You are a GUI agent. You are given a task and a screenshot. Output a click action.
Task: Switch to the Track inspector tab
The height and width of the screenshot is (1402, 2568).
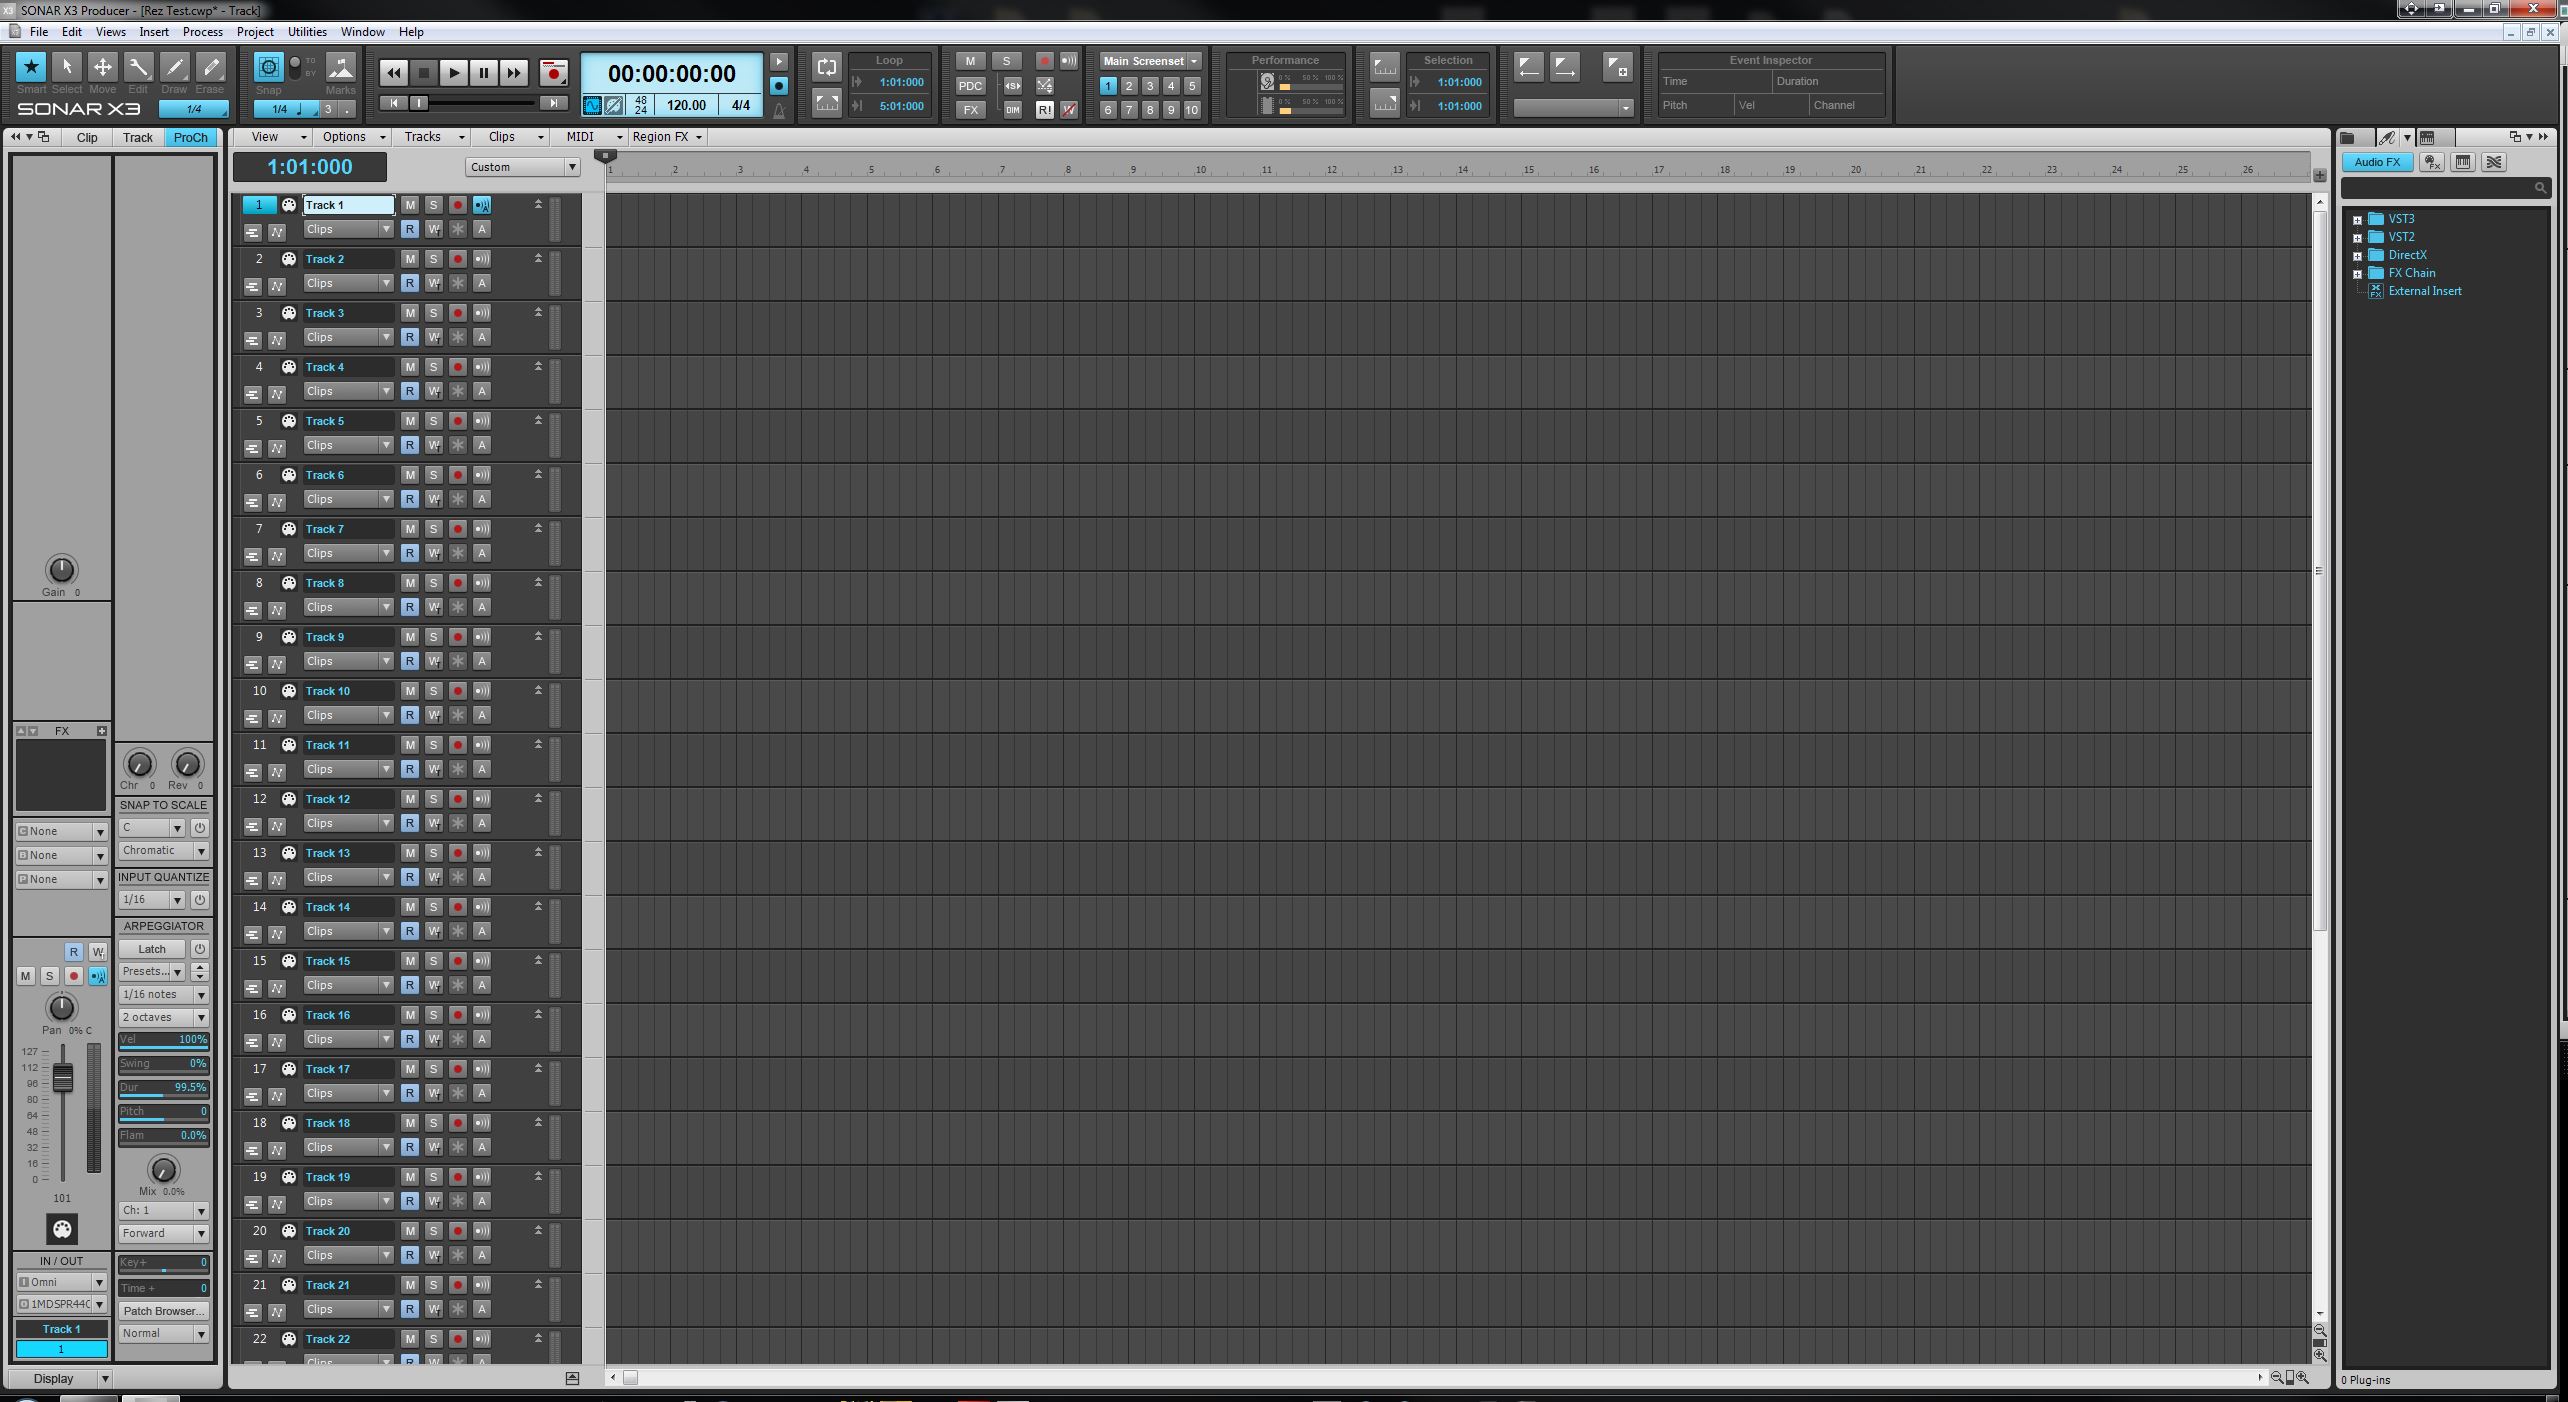click(x=138, y=138)
